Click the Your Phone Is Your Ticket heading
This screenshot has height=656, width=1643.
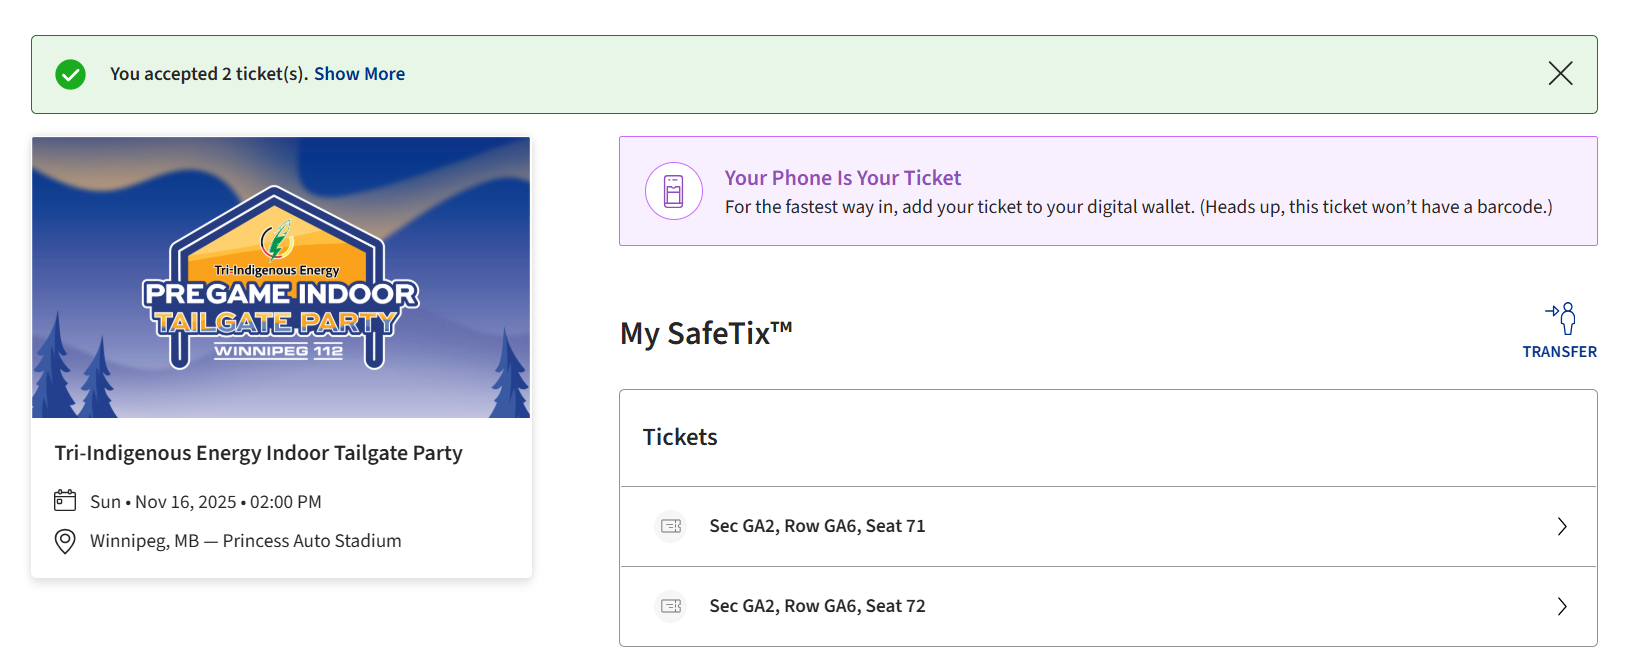coord(842,178)
